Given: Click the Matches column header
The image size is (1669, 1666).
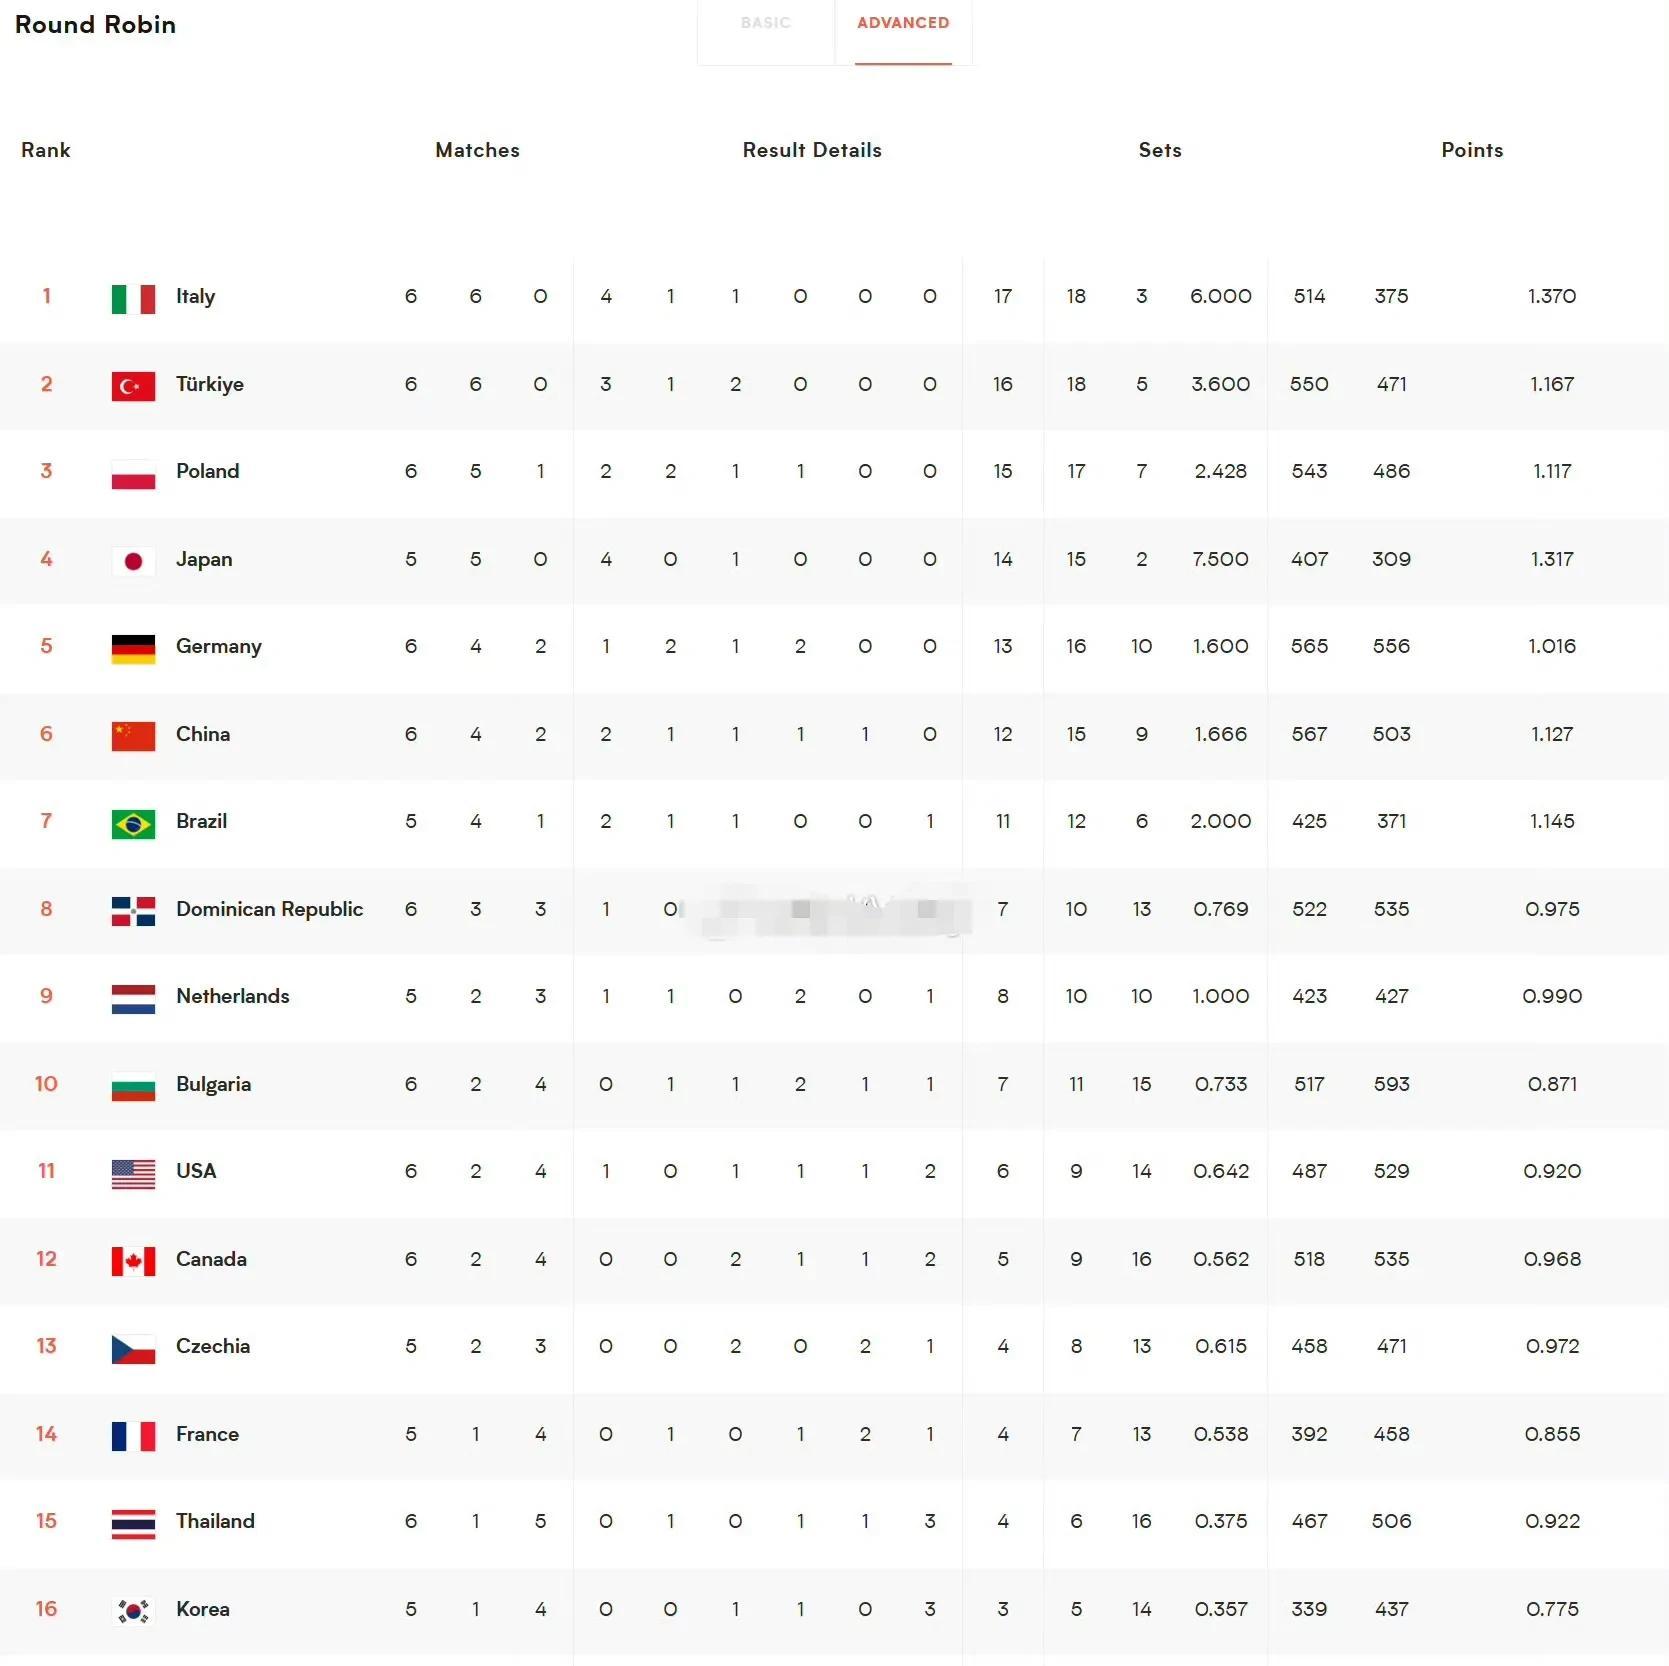Looking at the screenshot, I should pos(477,150).
